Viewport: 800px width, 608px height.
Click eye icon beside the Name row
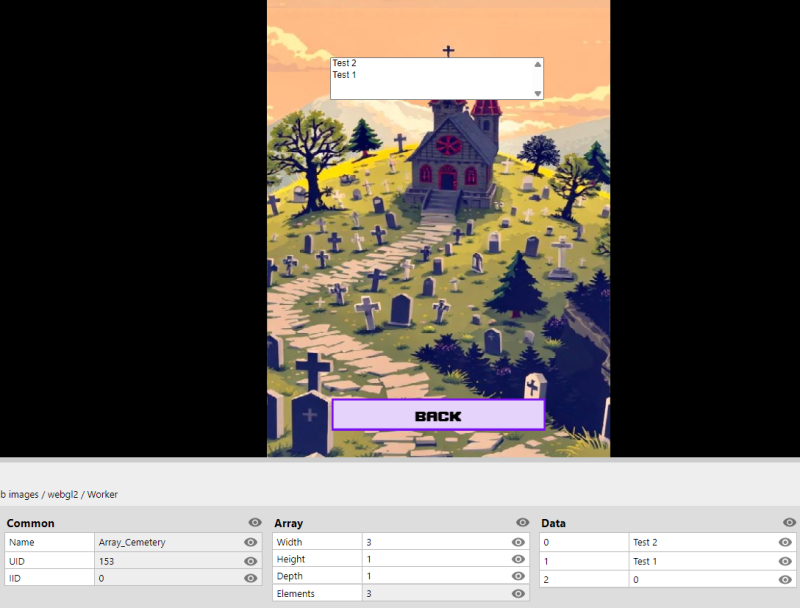[x=250, y=542]
